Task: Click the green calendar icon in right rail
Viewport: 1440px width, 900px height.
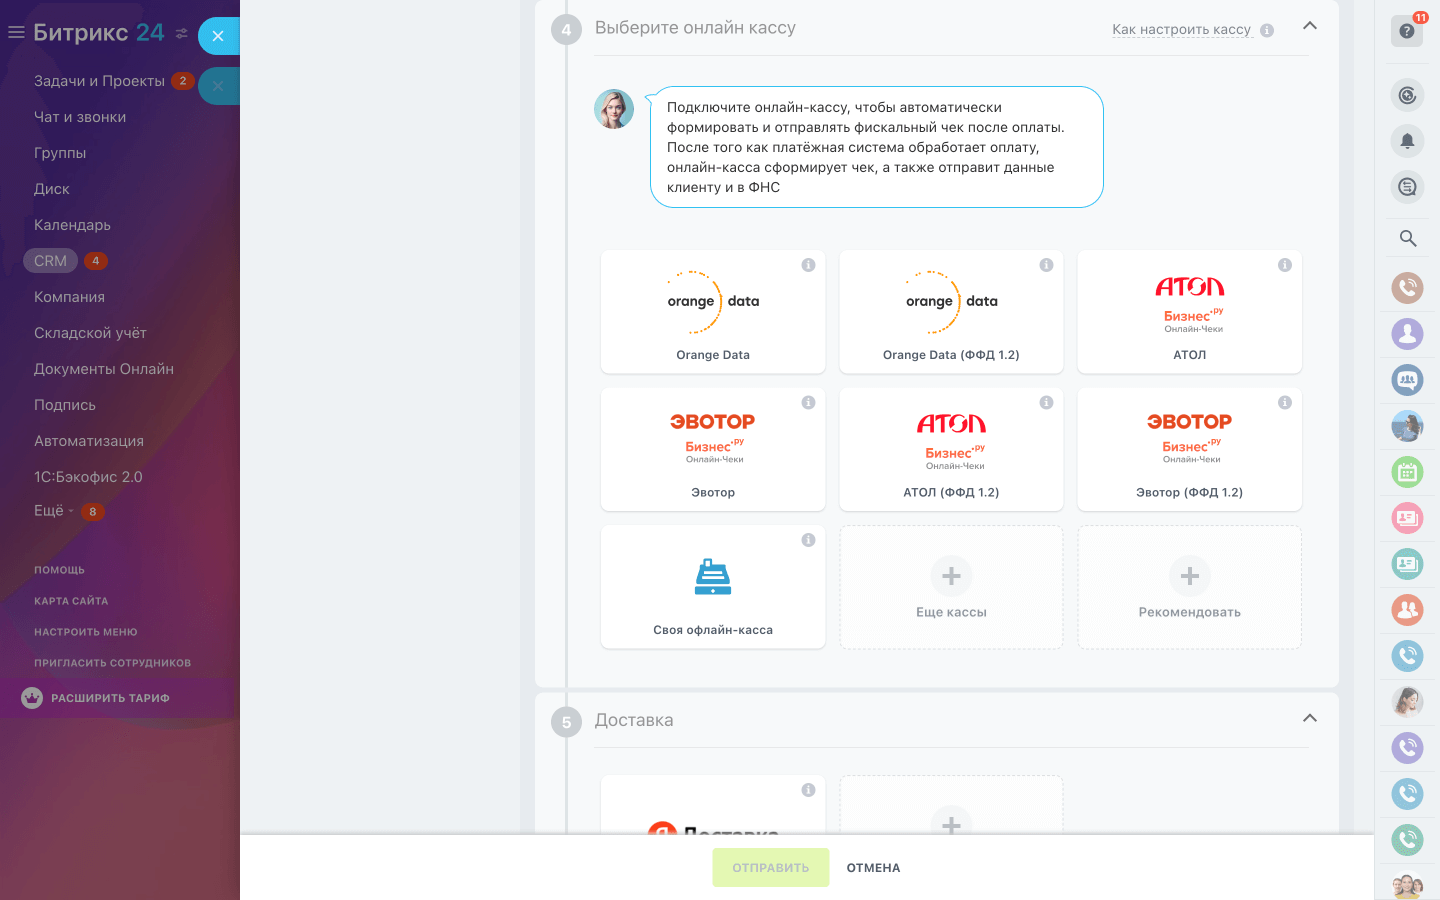Action: click(x=1407, y=472)
